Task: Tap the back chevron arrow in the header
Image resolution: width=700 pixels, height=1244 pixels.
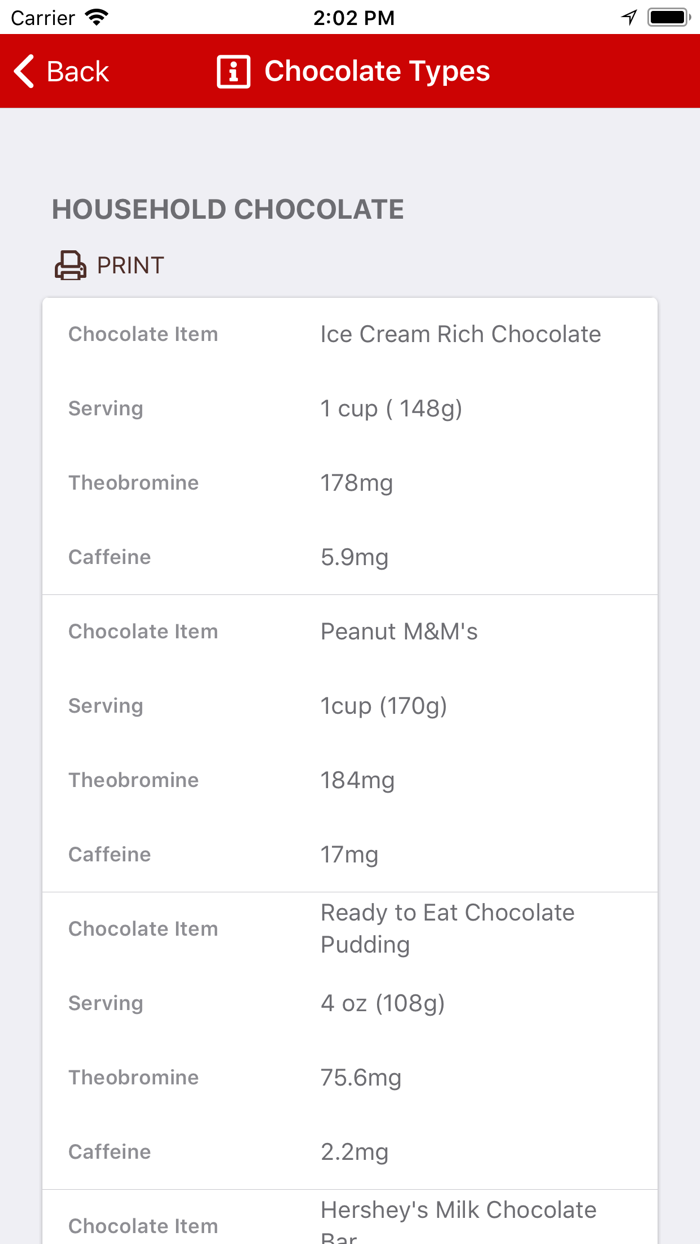Action: tap(22, 71)
